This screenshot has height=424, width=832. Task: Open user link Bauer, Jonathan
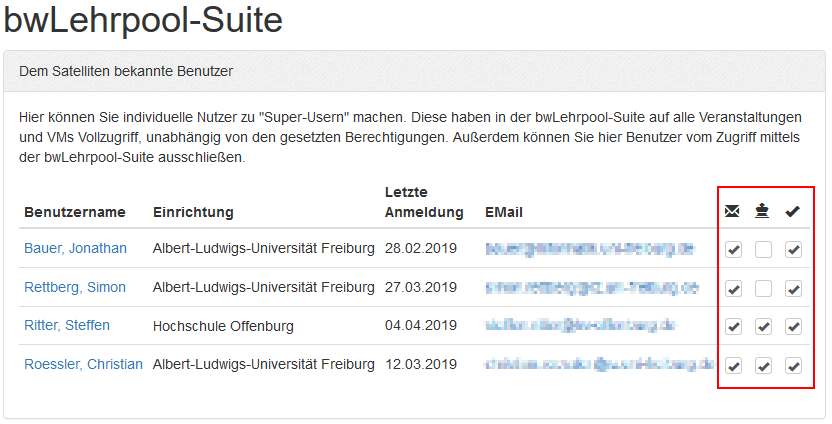click(75, 248)
